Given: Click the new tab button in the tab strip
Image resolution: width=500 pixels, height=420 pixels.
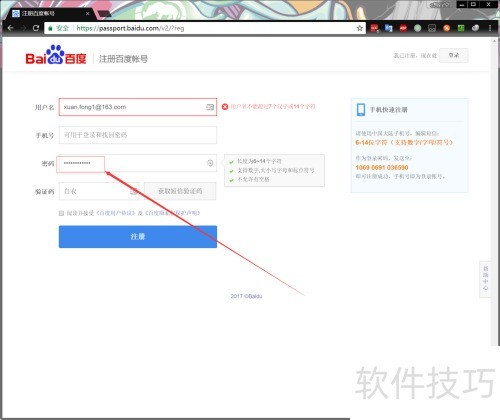Looking at the screenshot, I should click(104, 14).
